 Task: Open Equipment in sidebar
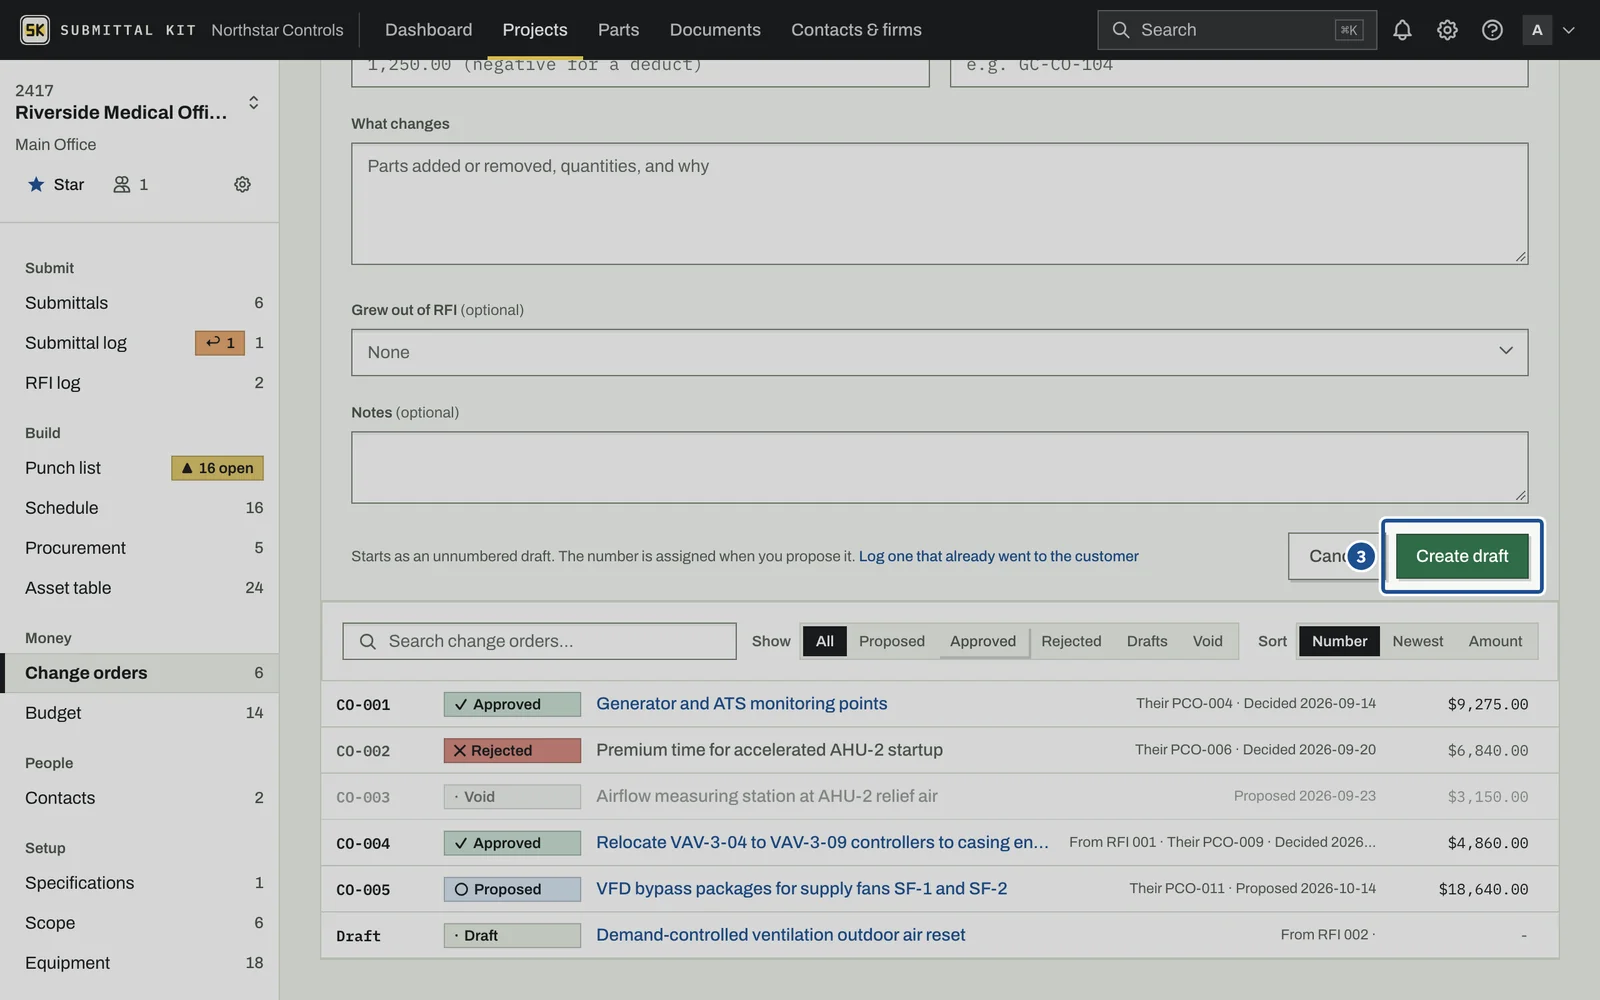pyautogui.click(x=140, y=963)
